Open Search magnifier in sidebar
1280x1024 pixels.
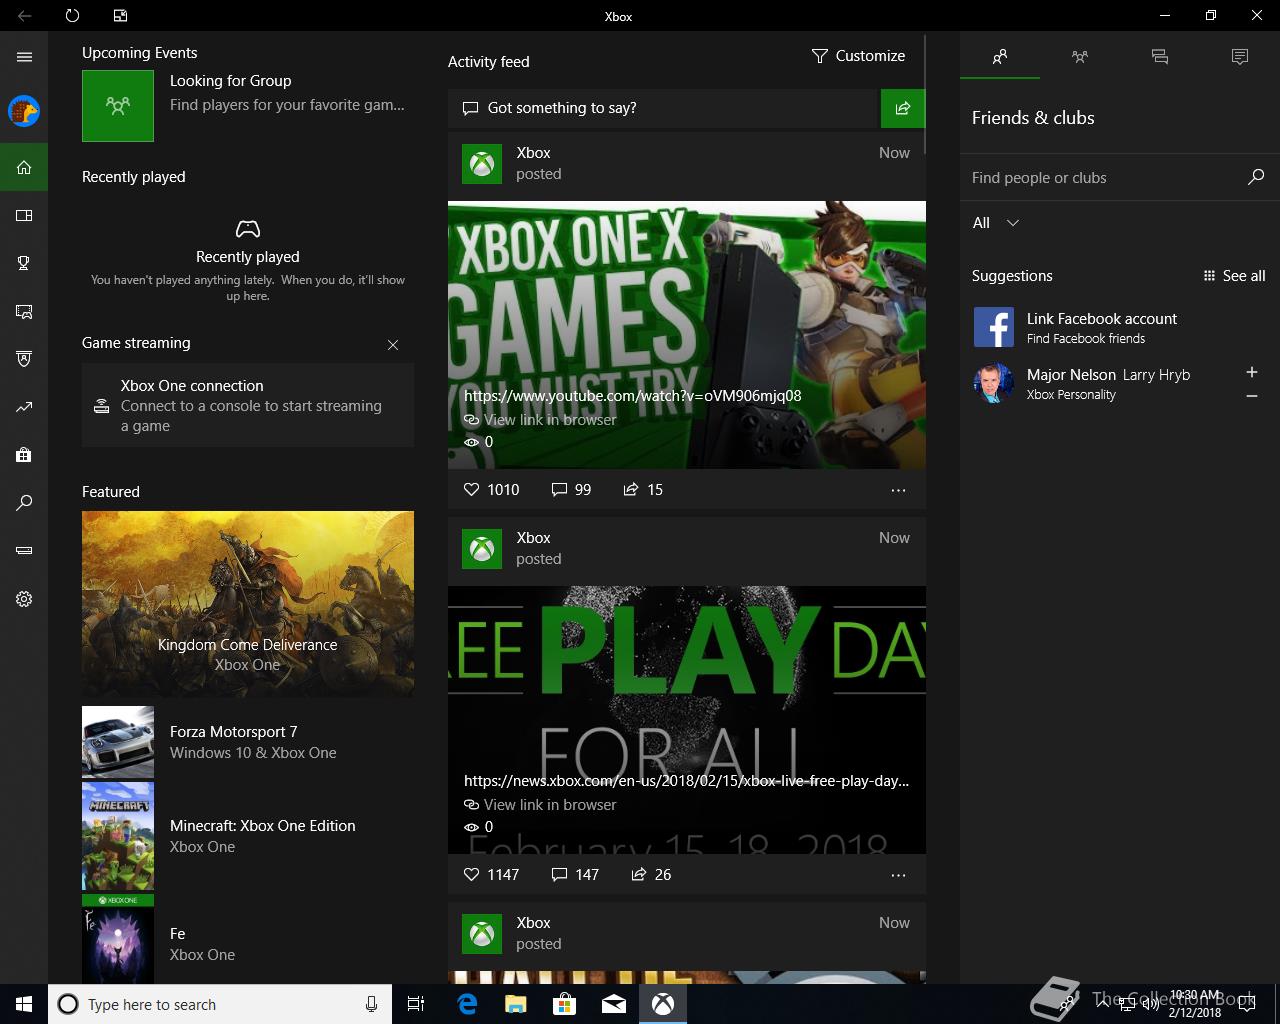coord(24,503)
